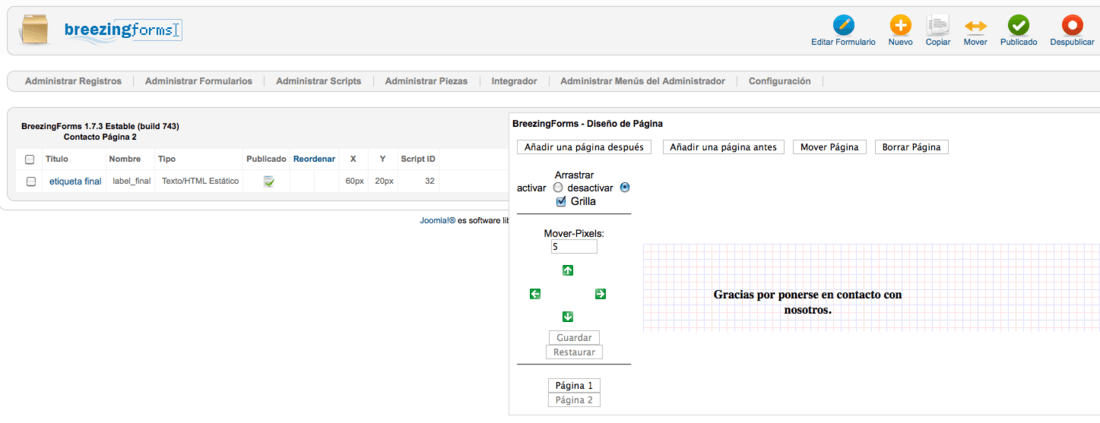Open the Integrador menu

click(x=514, y=81)
